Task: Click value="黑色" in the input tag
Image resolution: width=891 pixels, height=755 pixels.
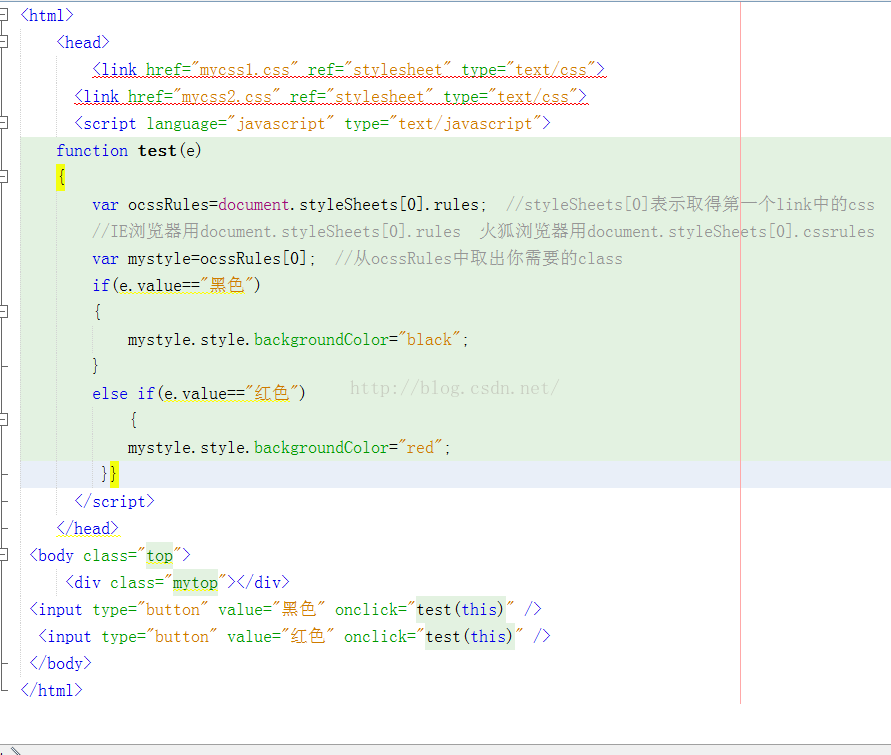Action: coord(272,609)
